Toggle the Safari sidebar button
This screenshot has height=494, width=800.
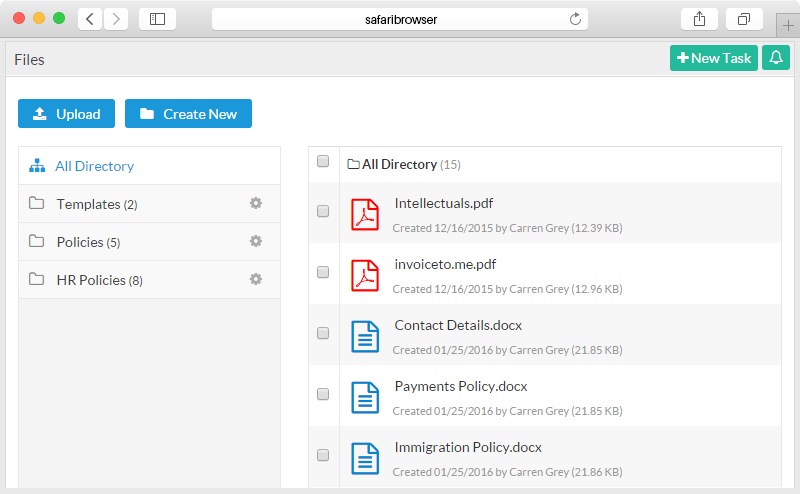click(x=157, y=19)
